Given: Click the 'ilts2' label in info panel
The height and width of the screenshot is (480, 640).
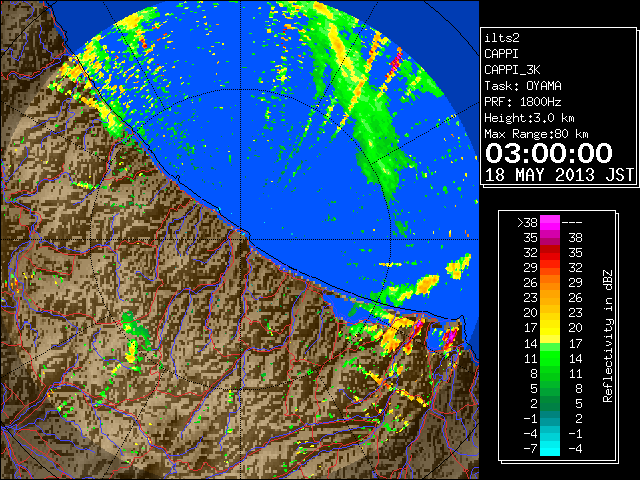Looking at the screenshot, I should point(502,38).
